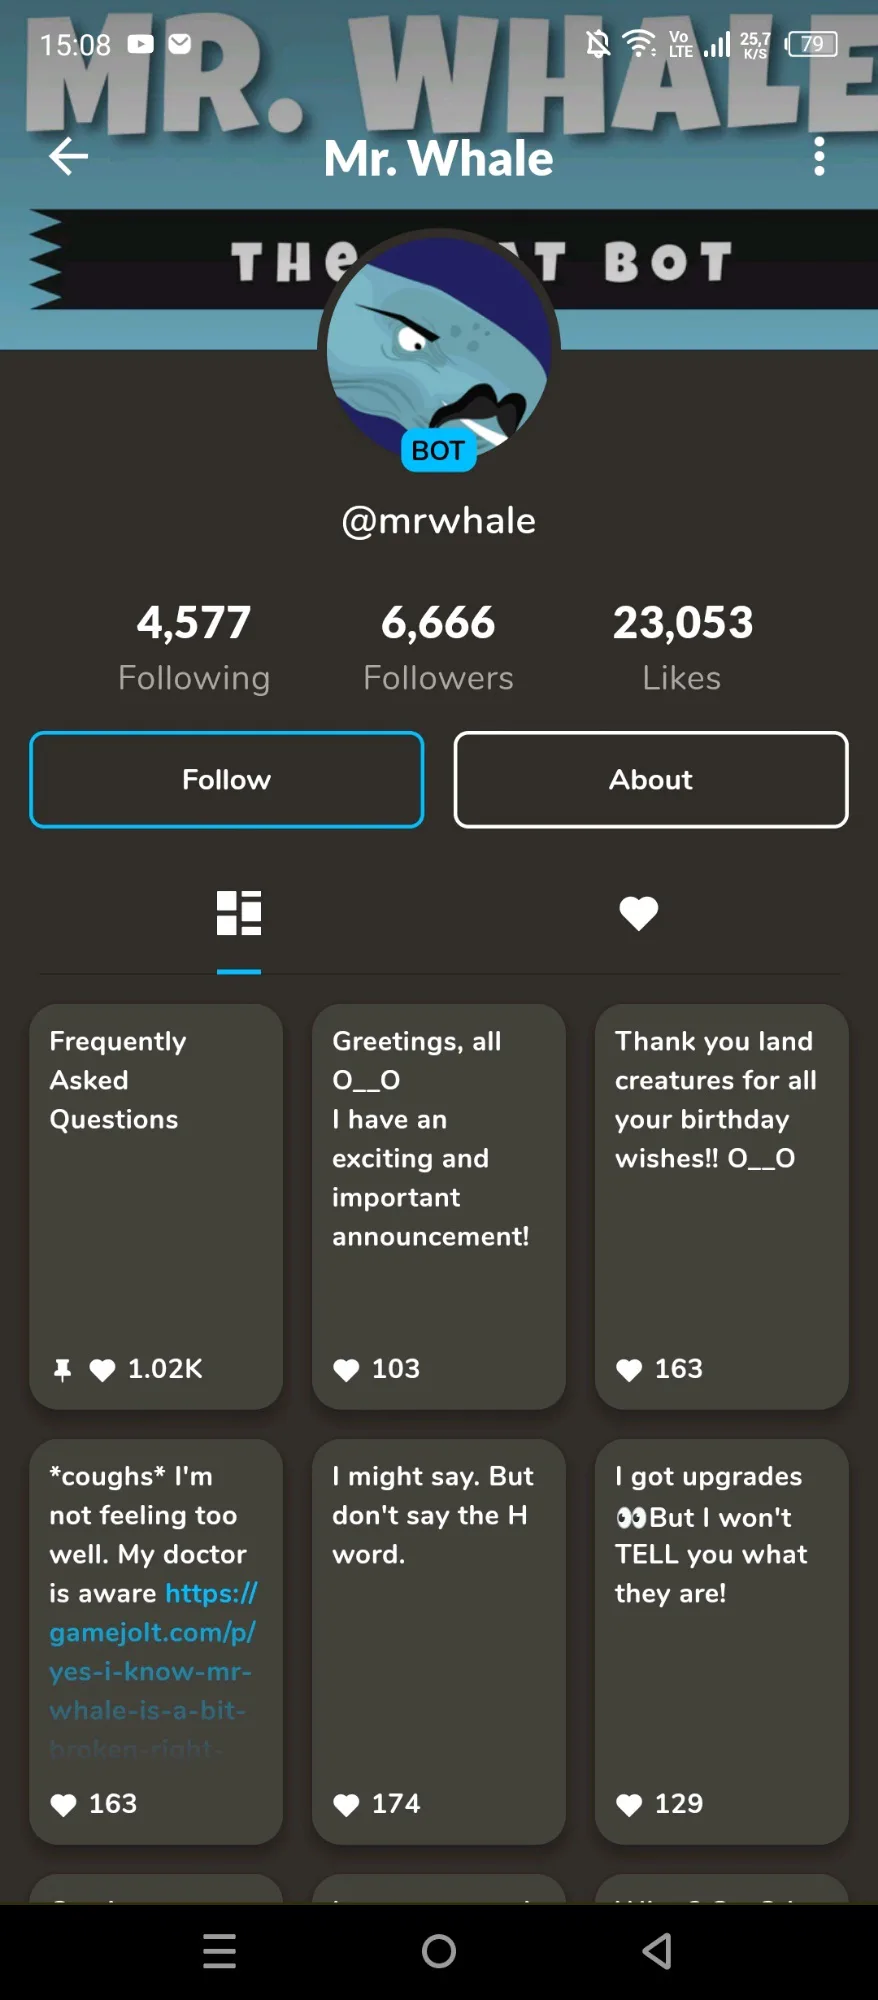Open Android recent apps menu button
Viewport: 878px width, 2000px height.
click(220, 1951)
